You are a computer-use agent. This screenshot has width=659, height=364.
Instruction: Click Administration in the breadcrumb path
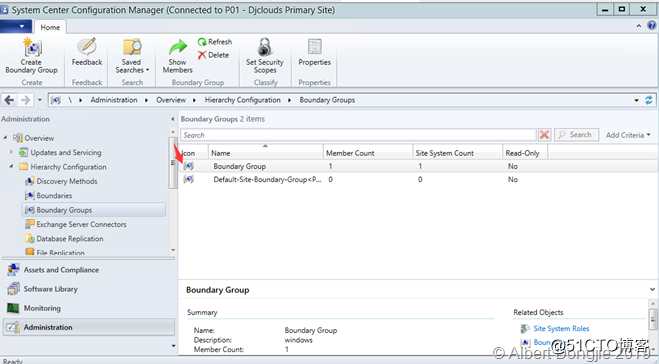(x=114, y=100)
